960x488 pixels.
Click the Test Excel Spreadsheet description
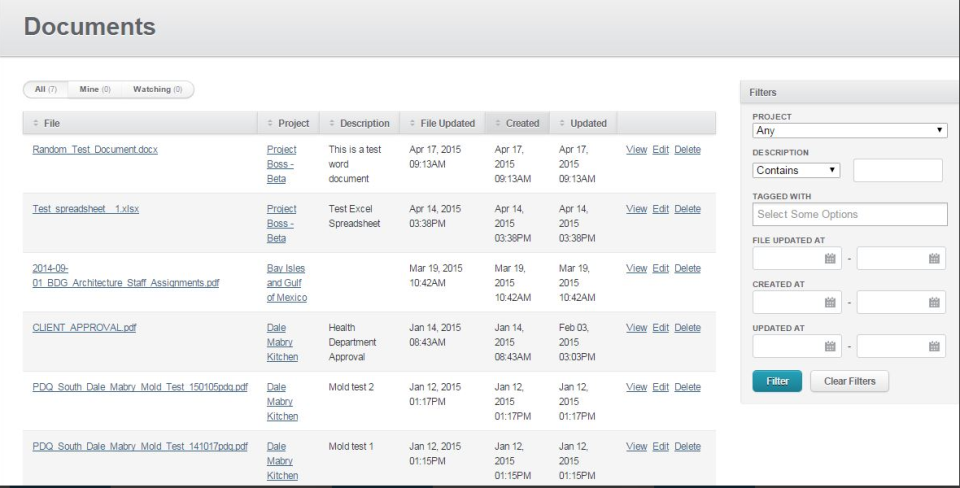pyautogui.click(x=354, y=216)
